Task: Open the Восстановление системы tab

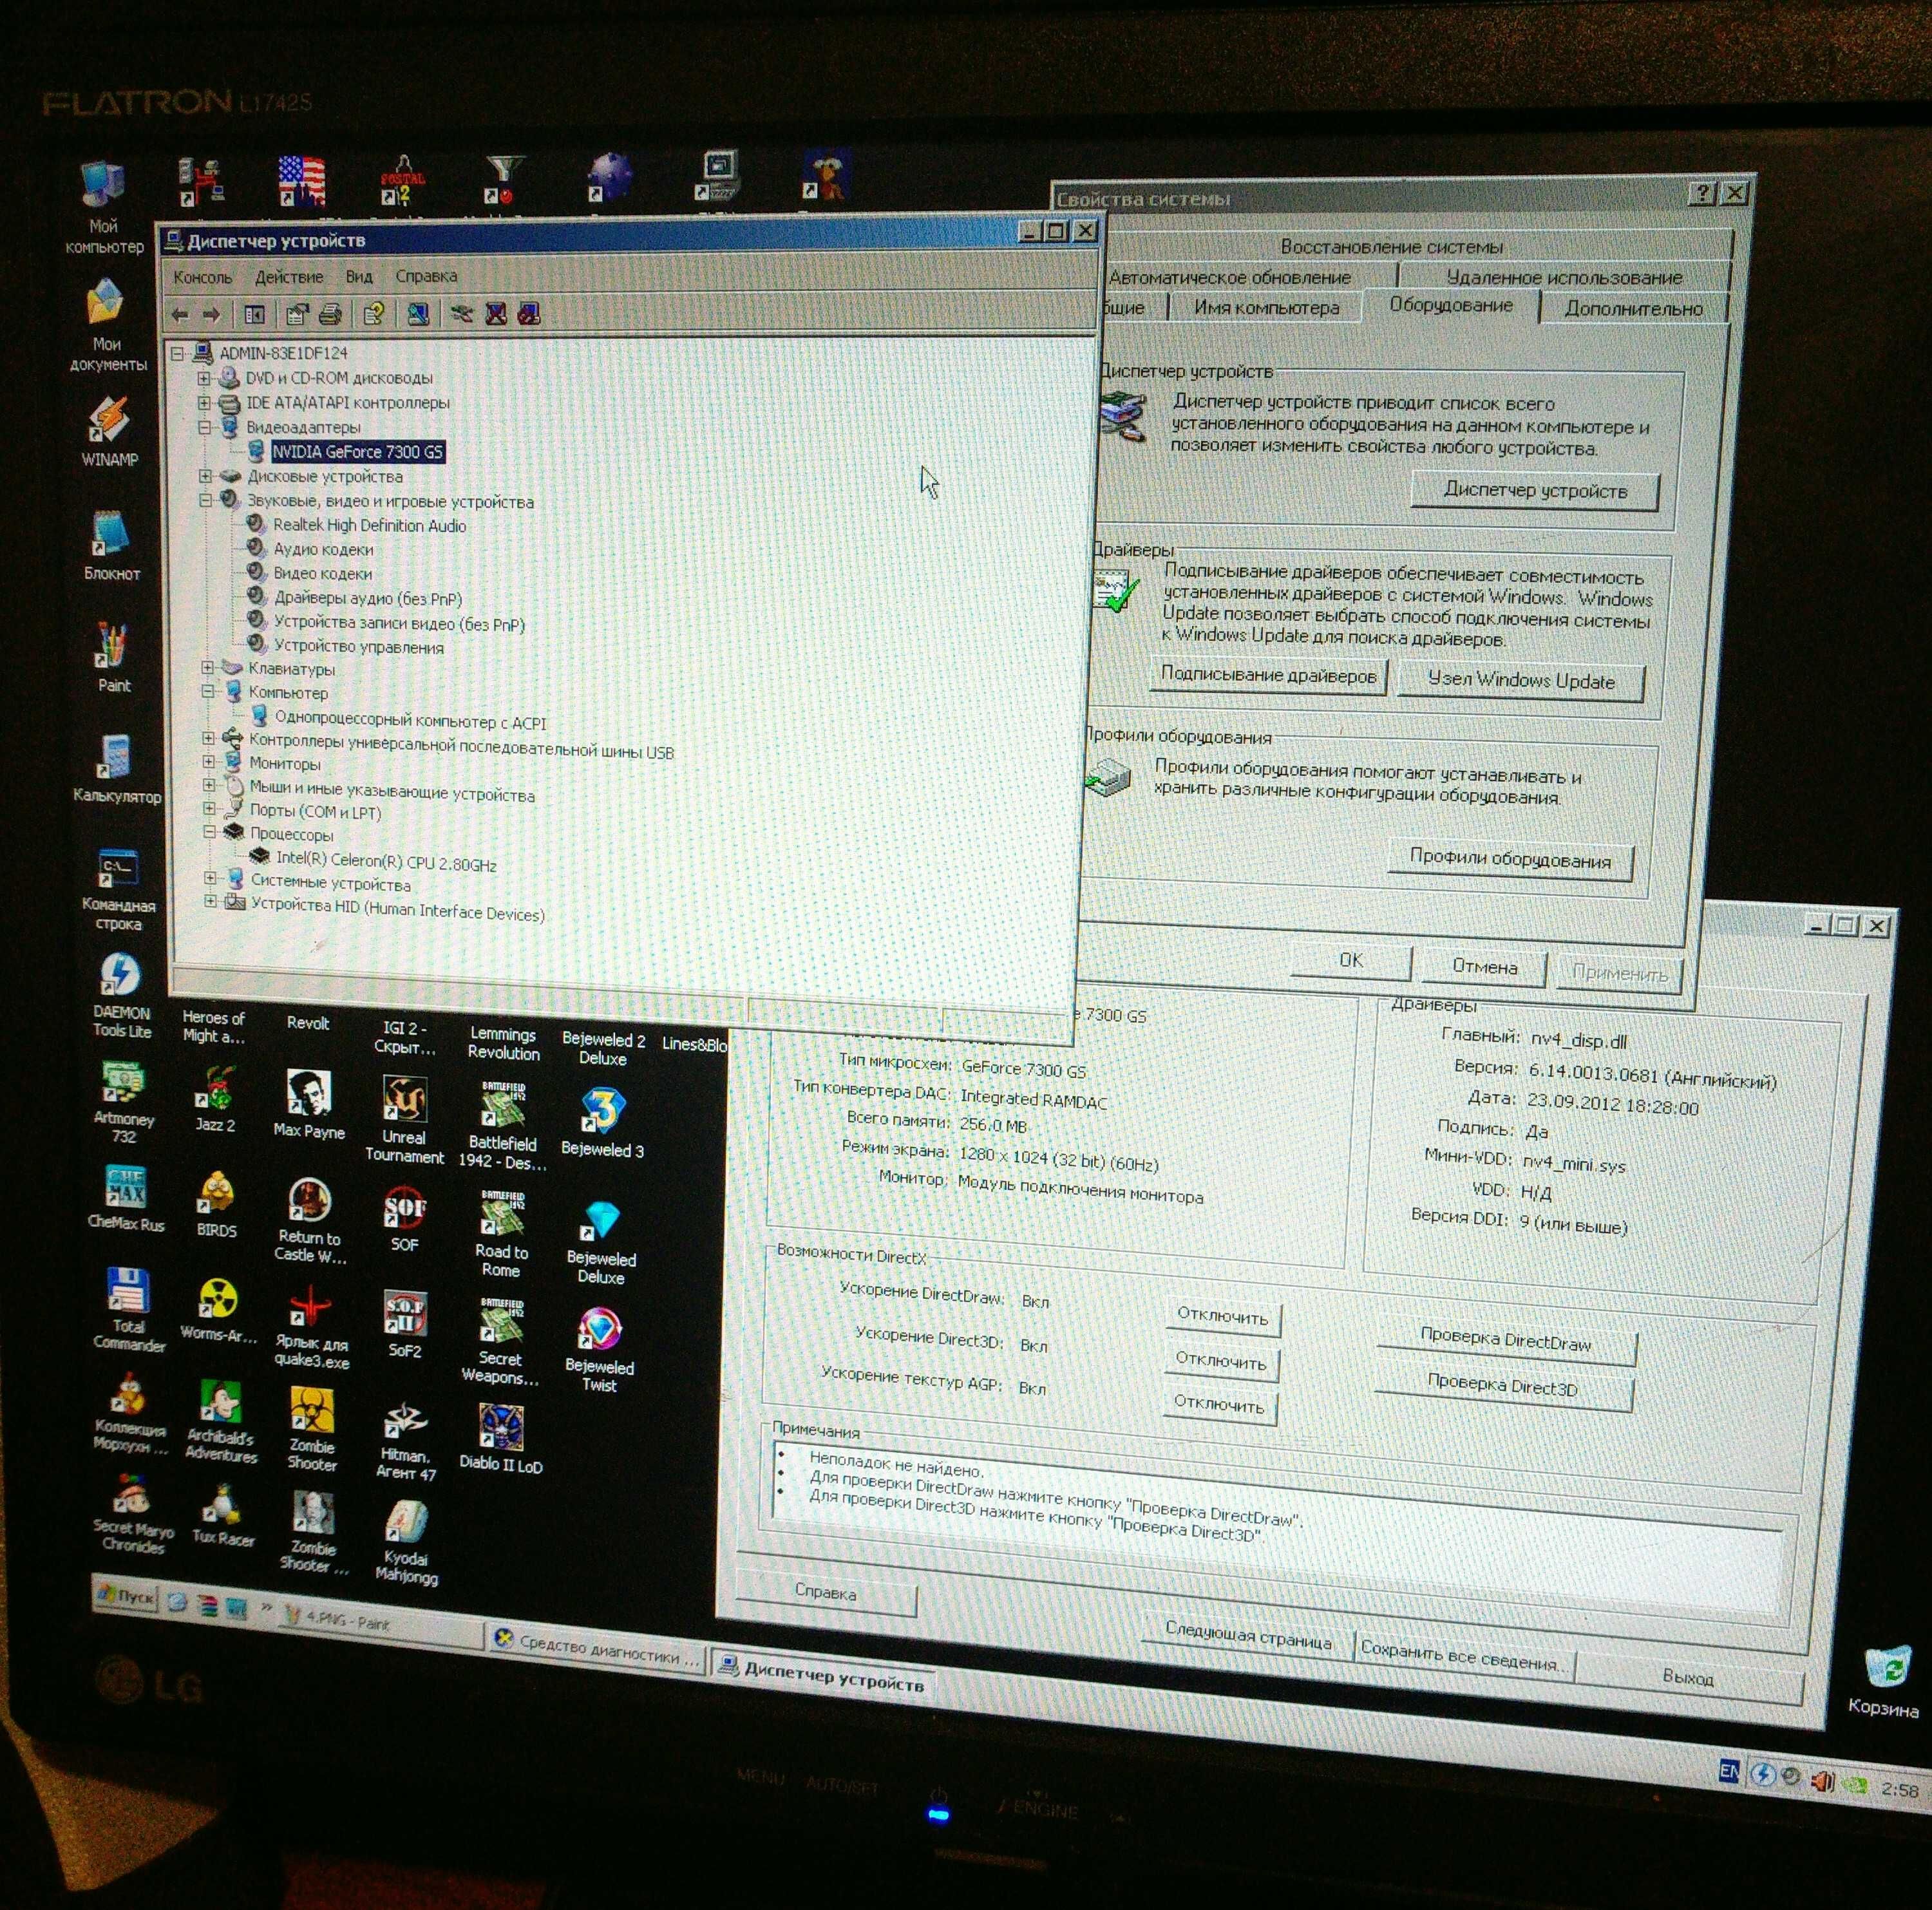Action: pos(1391,247)
